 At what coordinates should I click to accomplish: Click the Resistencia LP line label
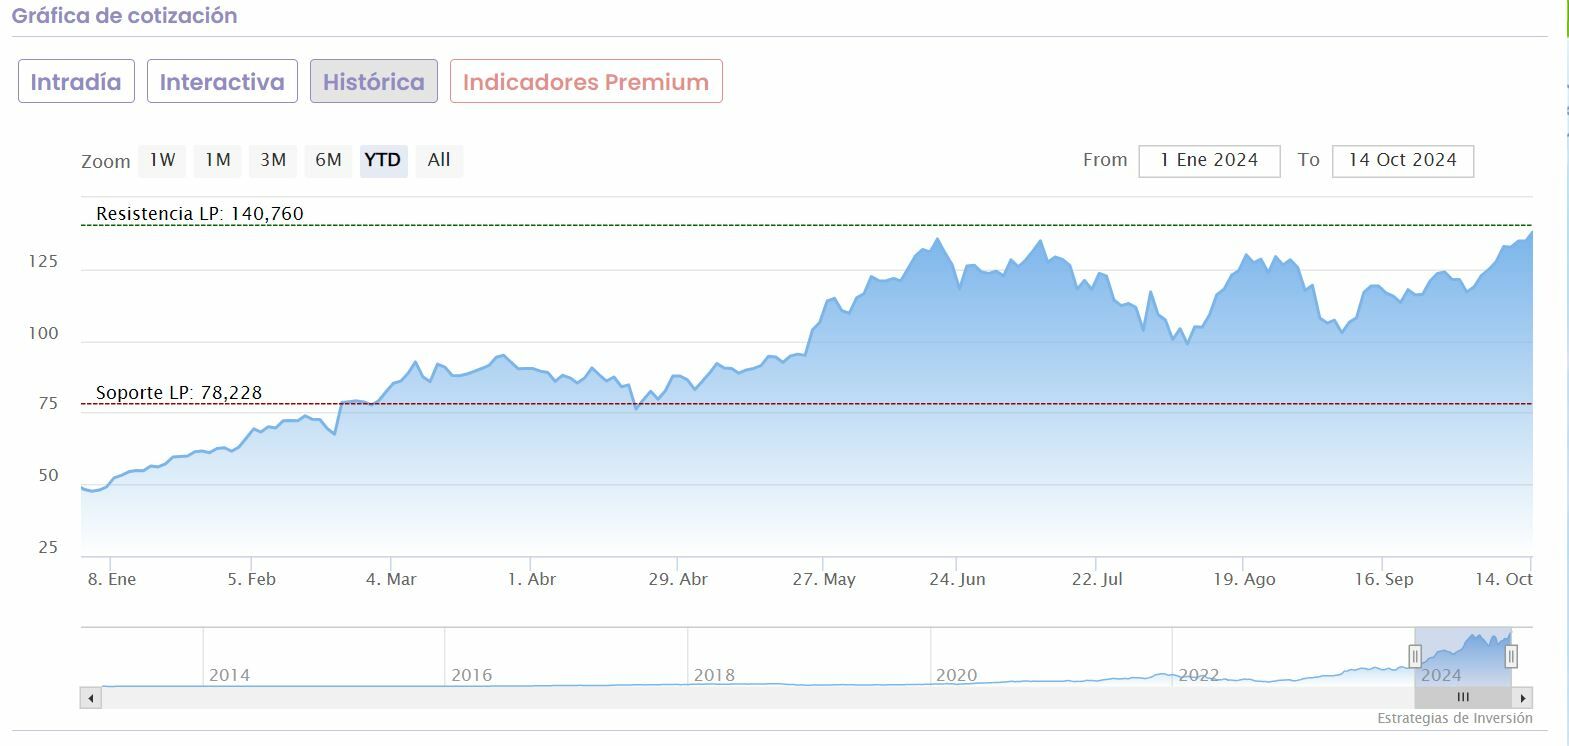point(199,213)
